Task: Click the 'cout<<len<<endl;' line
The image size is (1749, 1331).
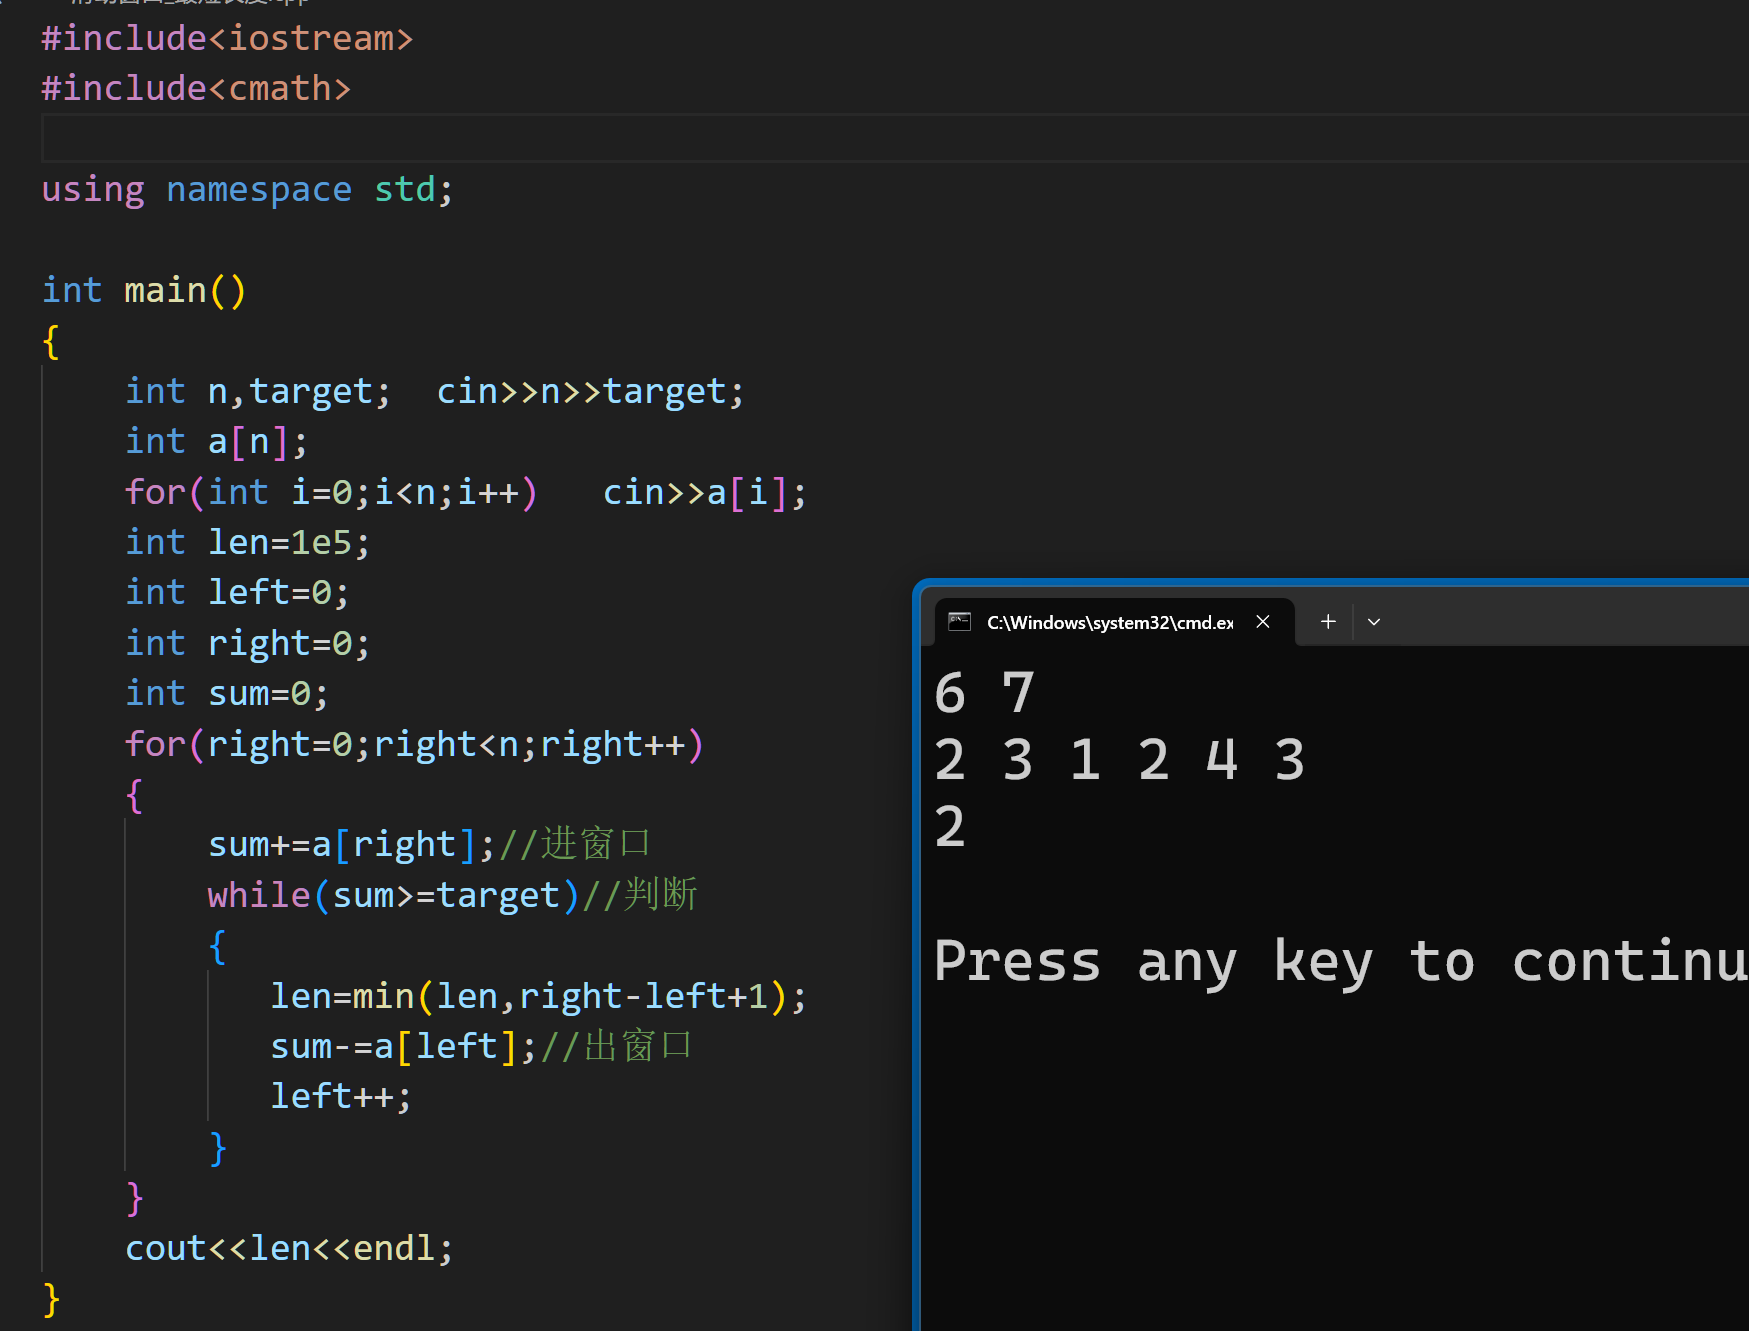Action: point(289,1248)
